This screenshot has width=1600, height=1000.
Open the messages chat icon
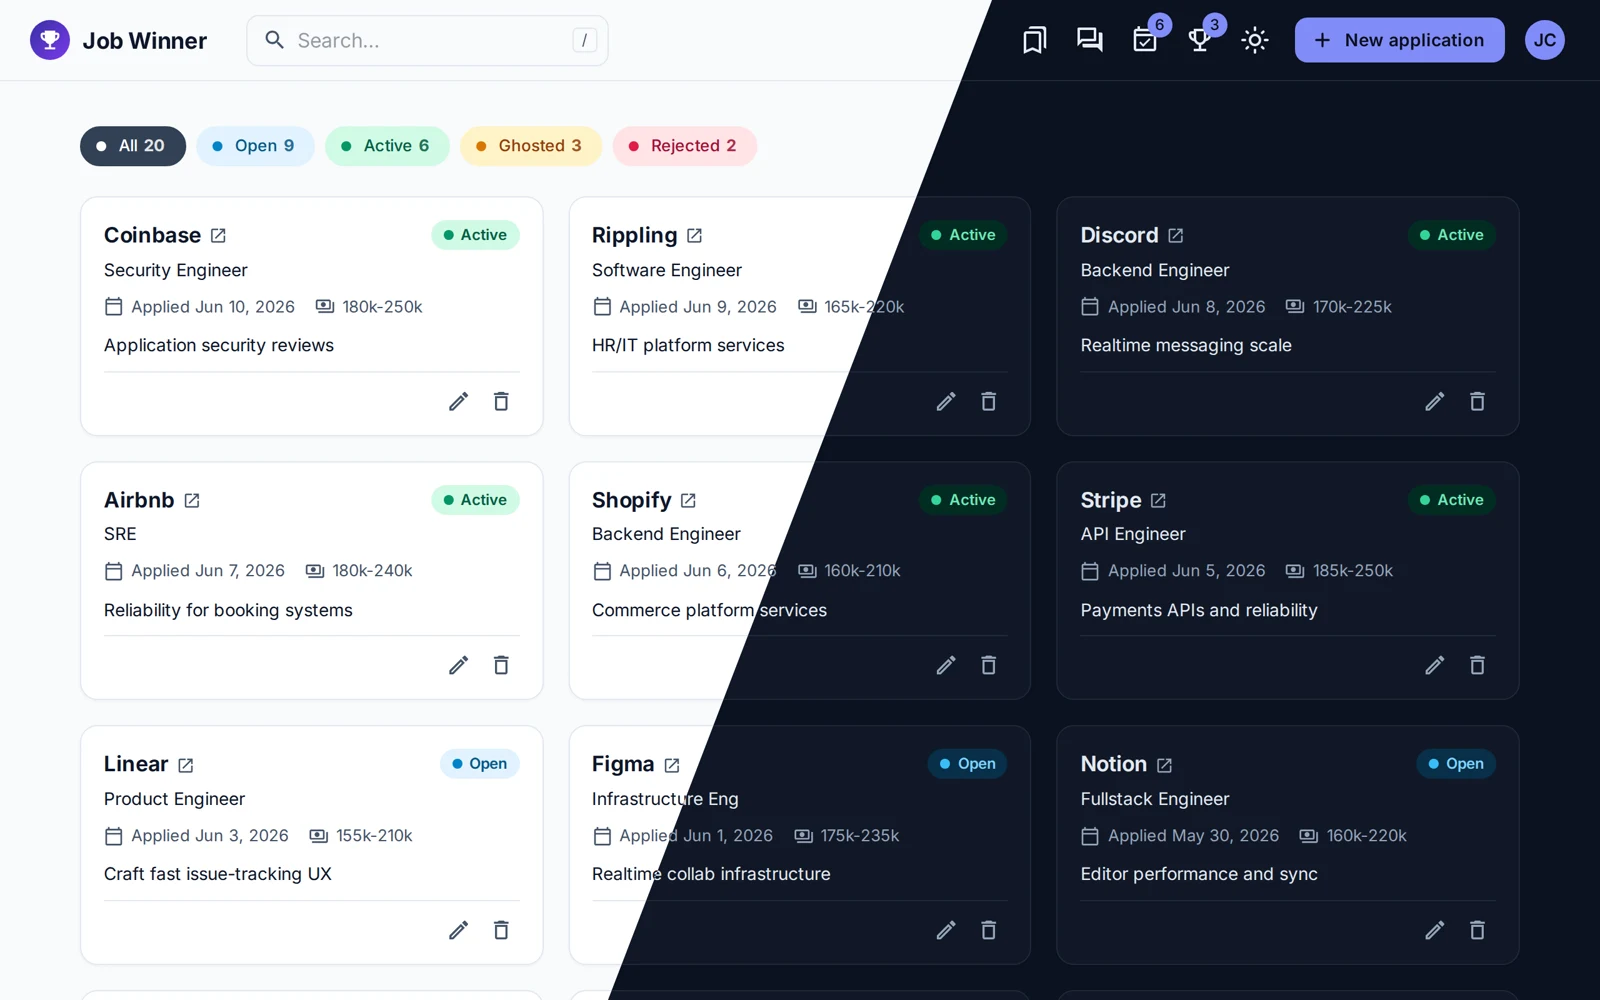click(x=1090, y=40)
